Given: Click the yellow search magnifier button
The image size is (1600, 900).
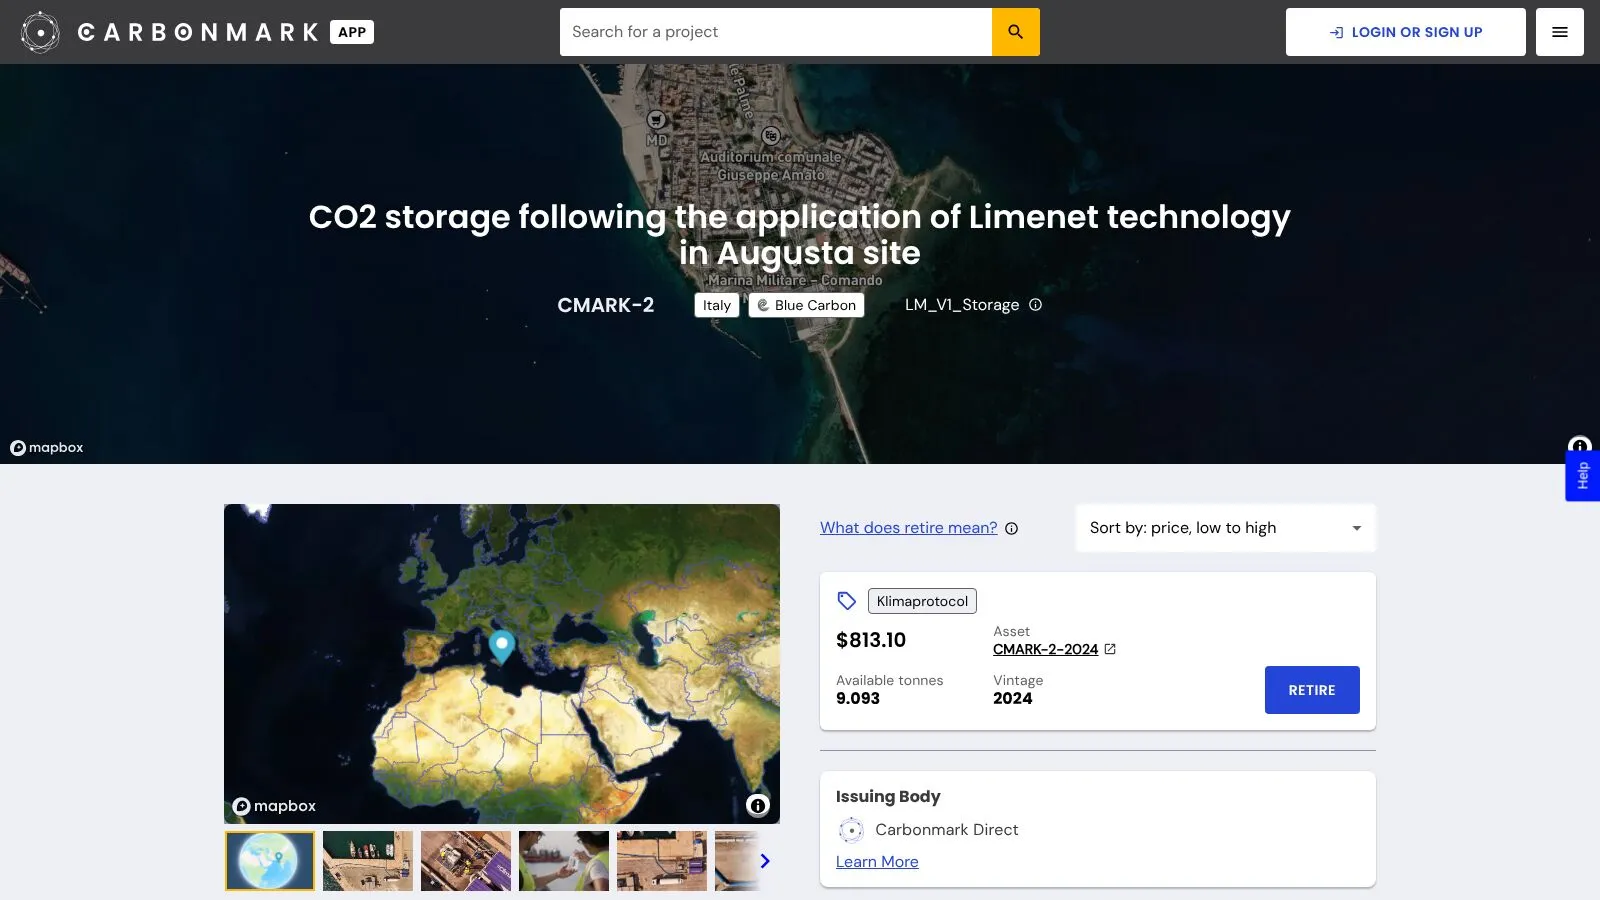Looking at the screenshot, I should 1016,32.
